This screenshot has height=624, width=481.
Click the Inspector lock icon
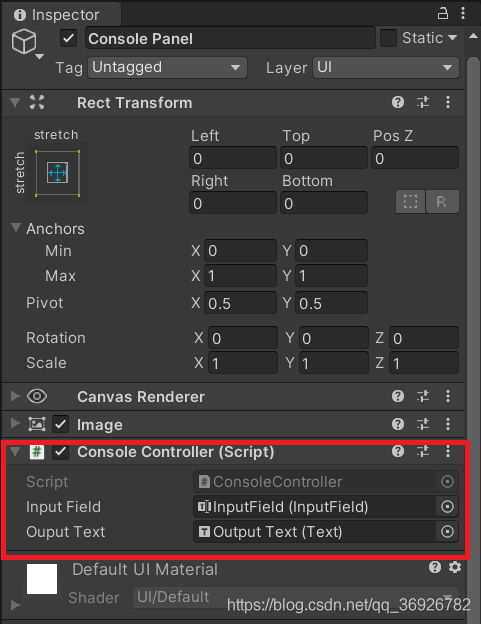tap(443, 14)
